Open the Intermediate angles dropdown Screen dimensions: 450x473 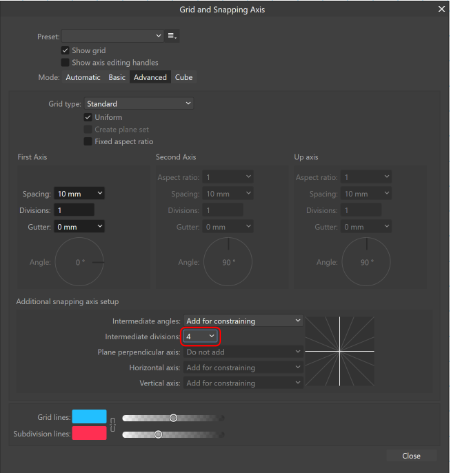click(x=243, y=321)
